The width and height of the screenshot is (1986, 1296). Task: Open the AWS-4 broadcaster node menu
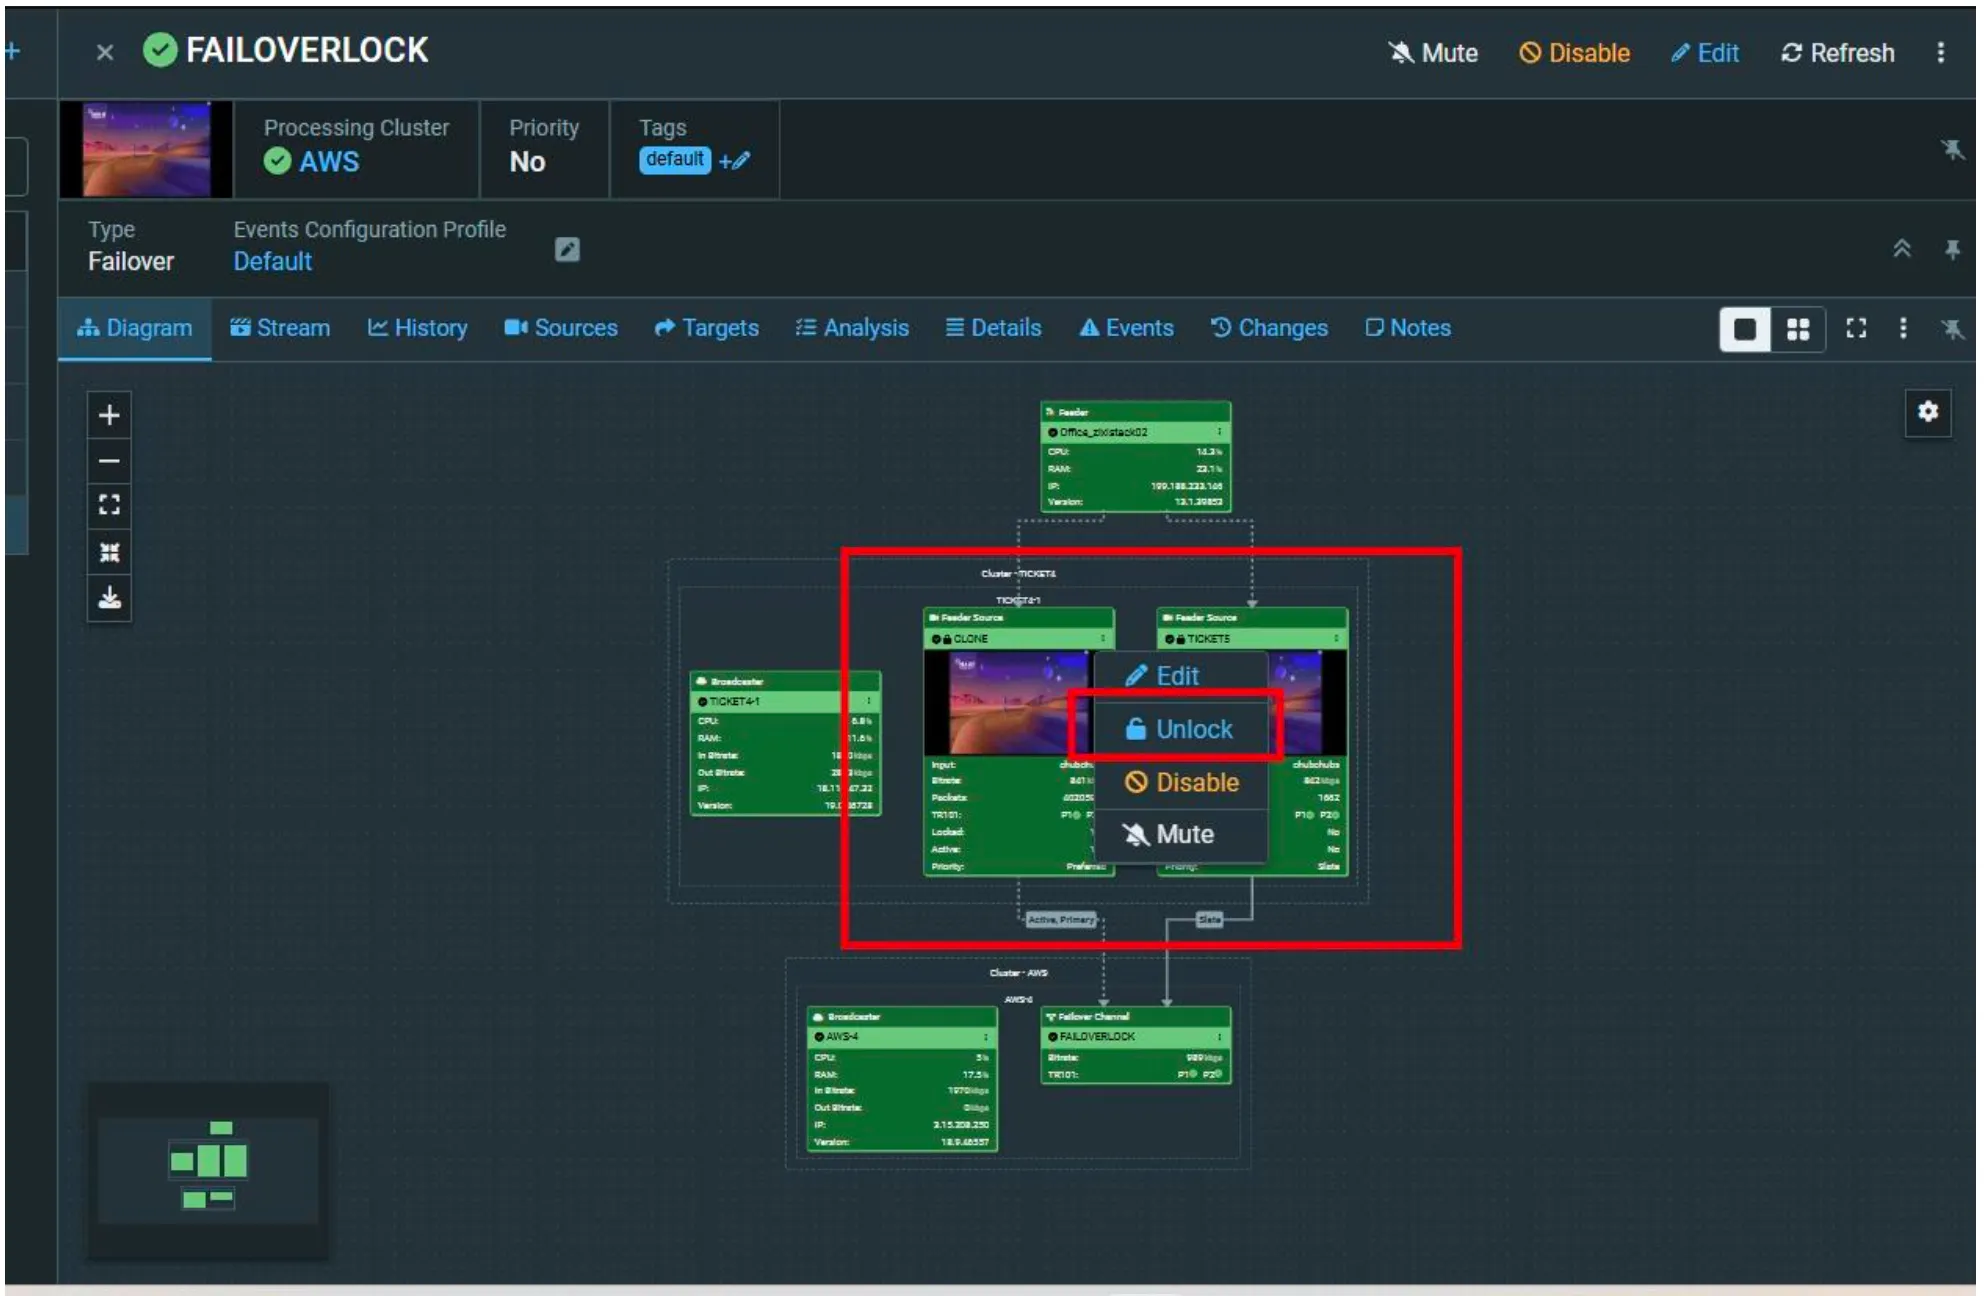coord(986,1037)
